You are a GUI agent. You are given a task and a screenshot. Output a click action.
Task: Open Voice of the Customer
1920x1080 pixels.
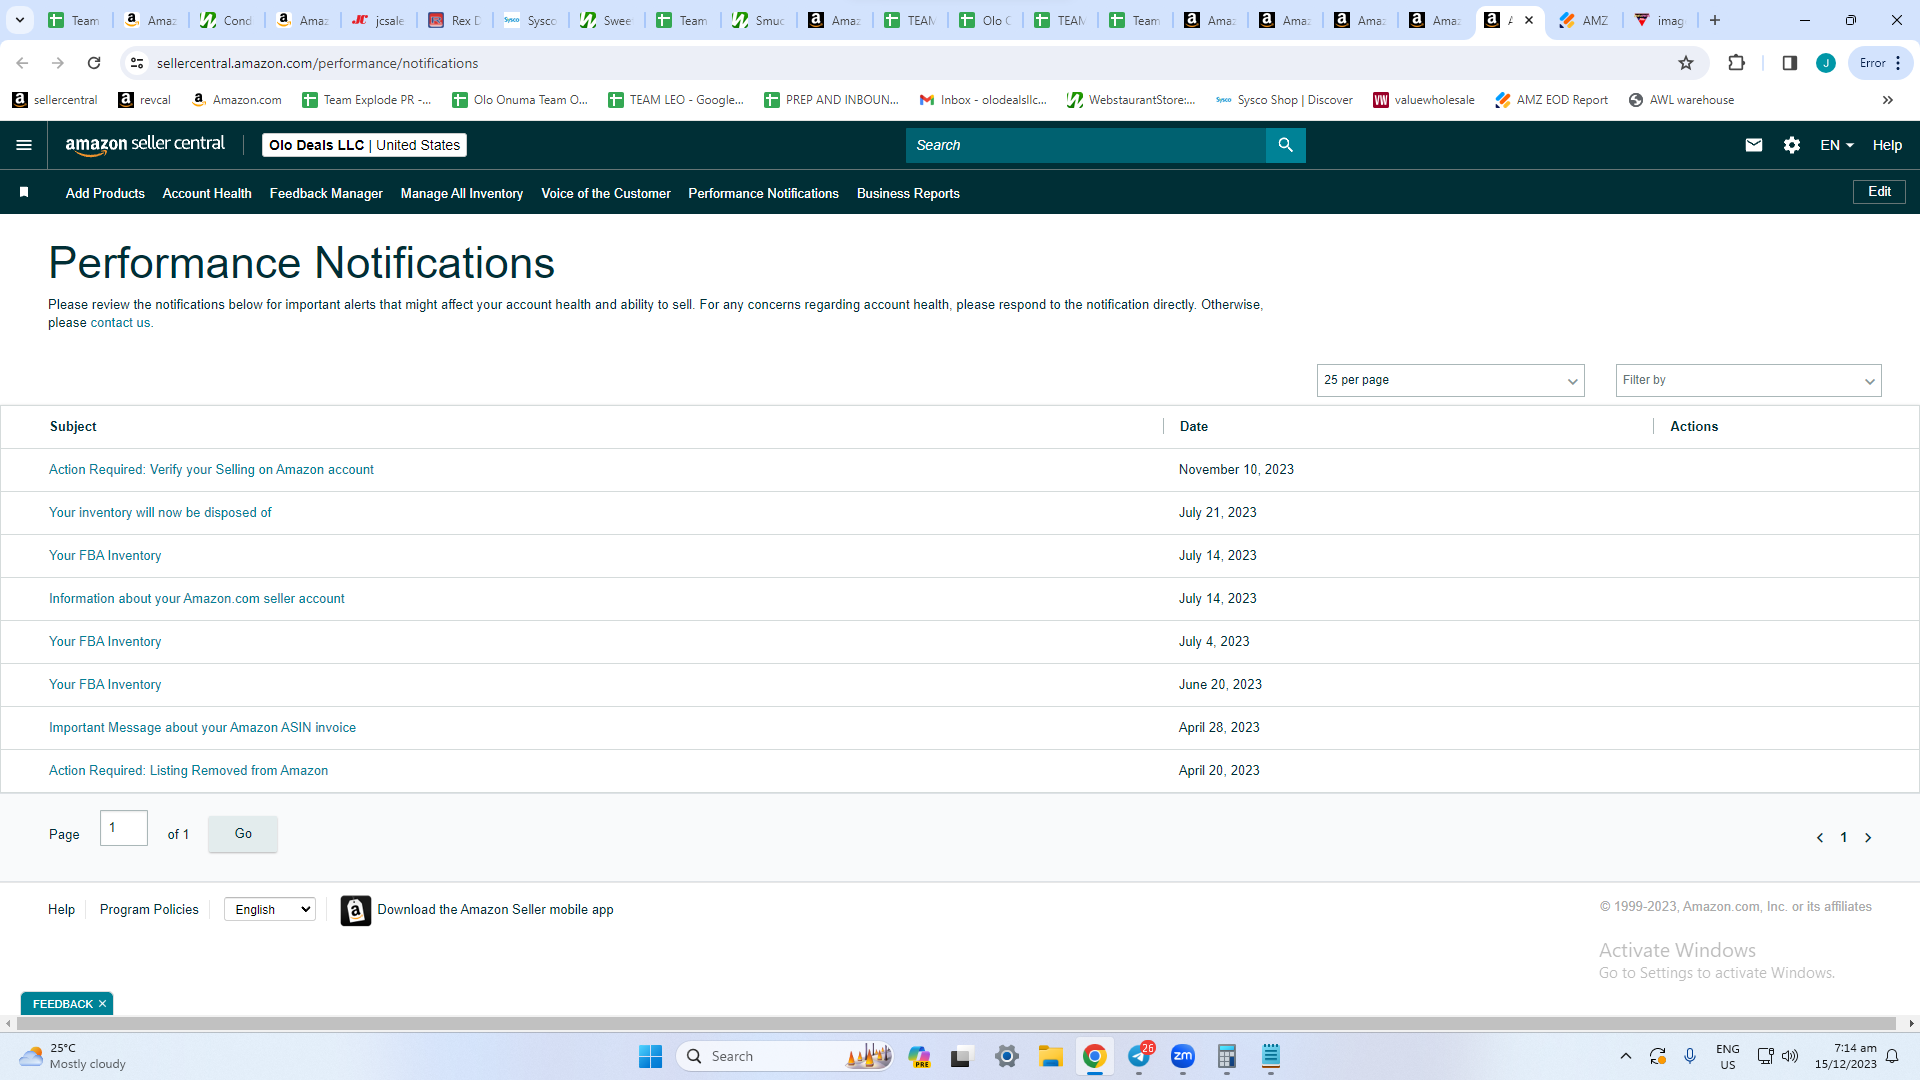(606, 193)
